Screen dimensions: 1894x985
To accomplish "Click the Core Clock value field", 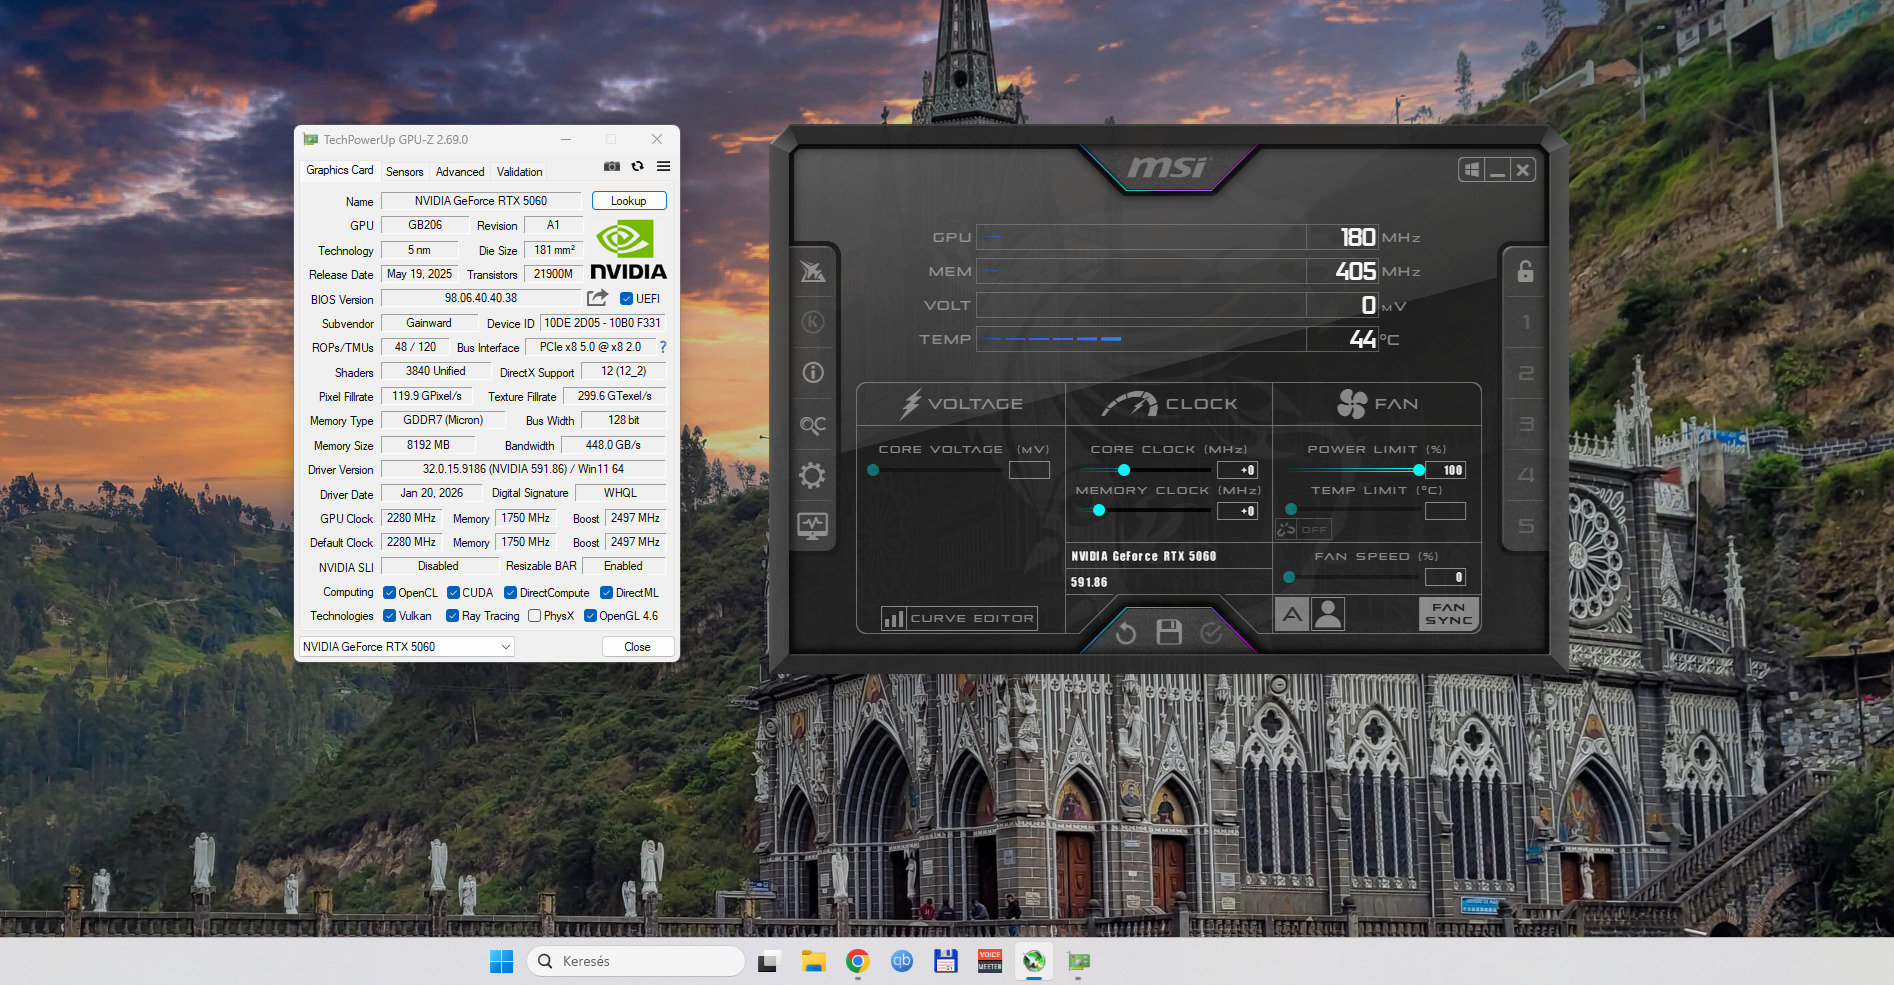I will point(1237,470).
